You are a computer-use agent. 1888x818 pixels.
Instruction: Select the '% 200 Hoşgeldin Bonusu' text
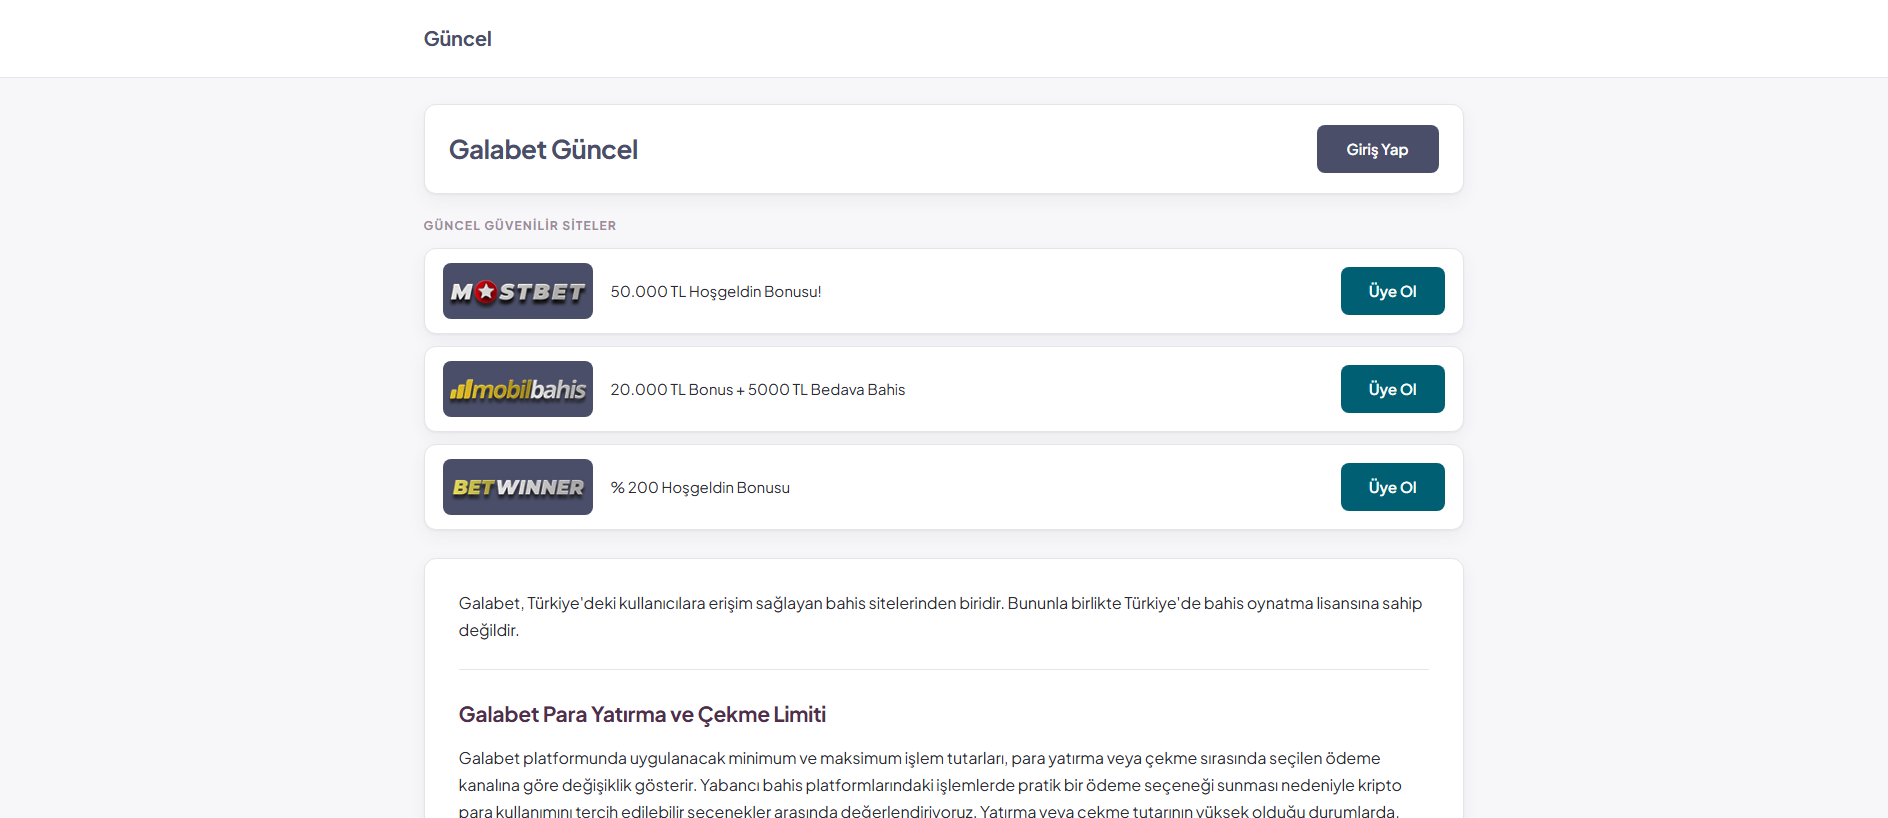(700, 488)
